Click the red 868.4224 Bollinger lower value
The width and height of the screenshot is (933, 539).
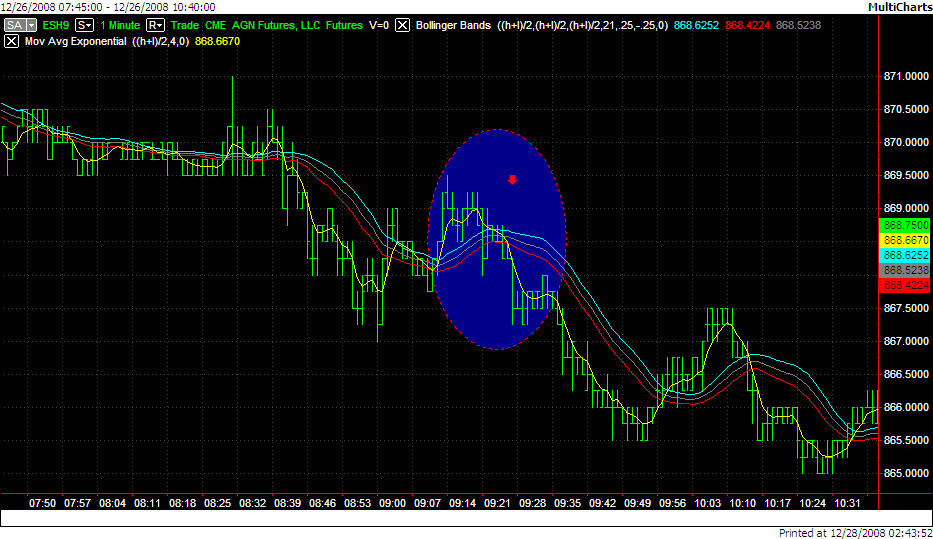[x=747, y=26]
